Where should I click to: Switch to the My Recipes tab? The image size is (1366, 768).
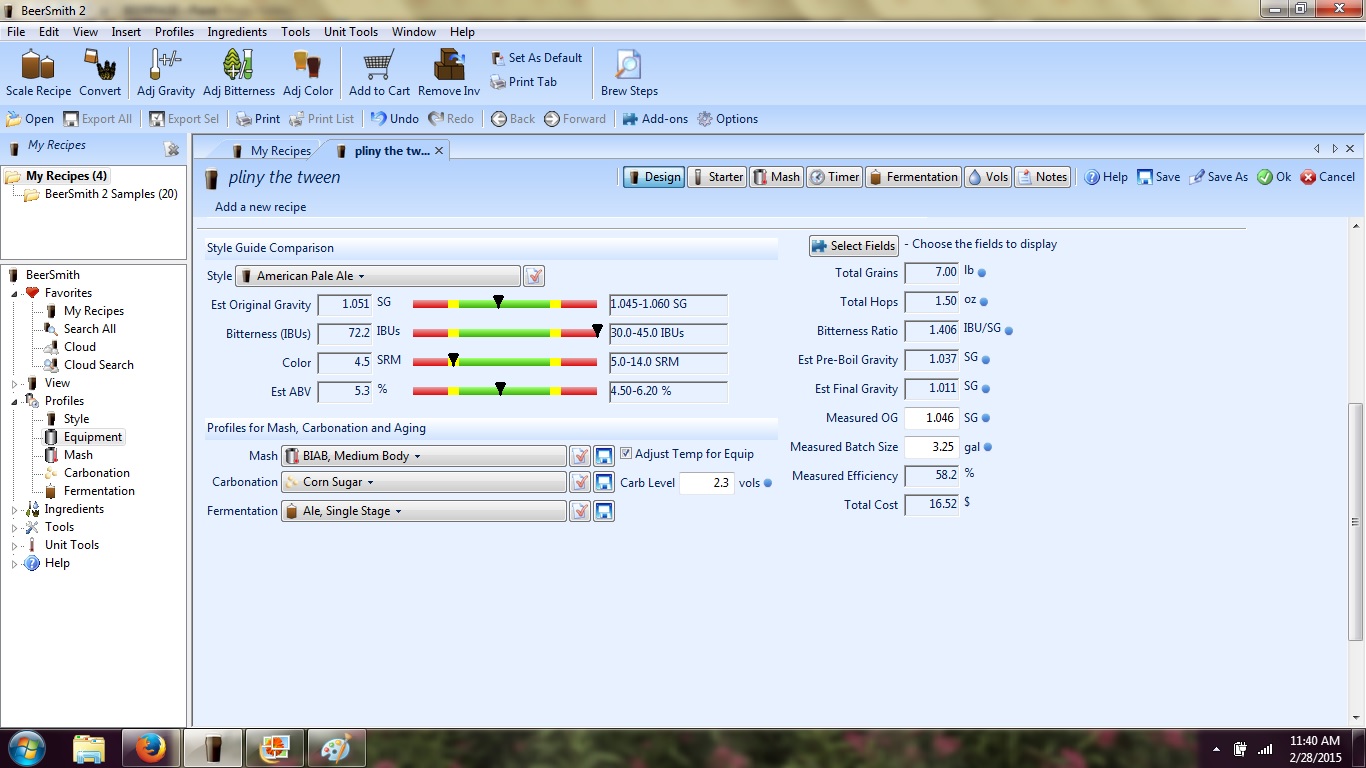click(270, 151)
